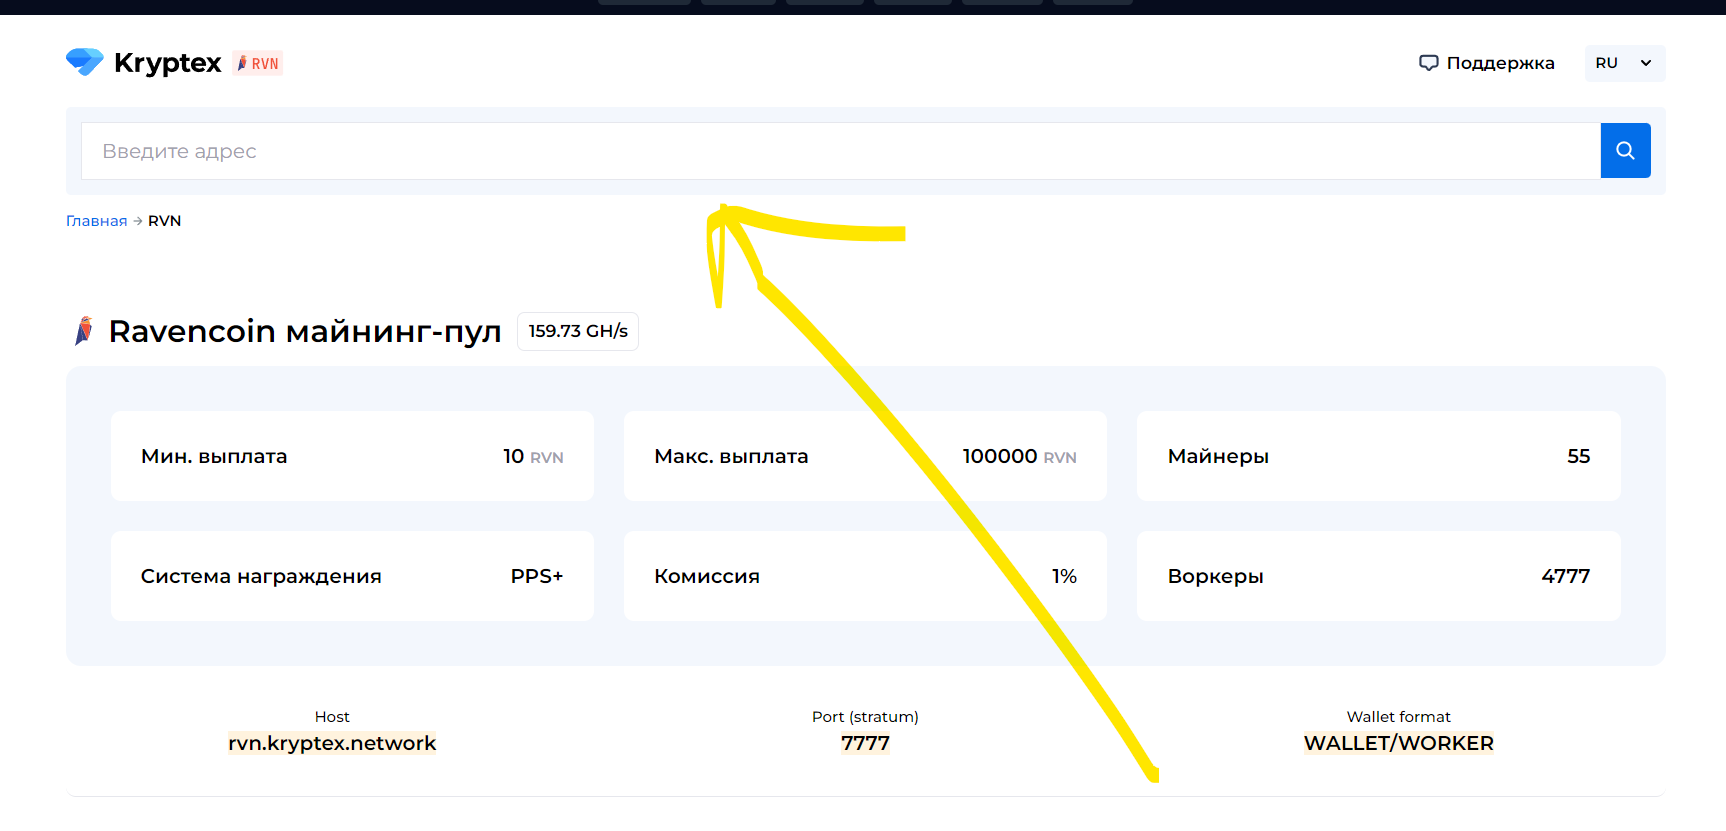Select the 10 RVN minimum payout value
The height and width of the screenshot is (831, 1726).
click(x=533, y=456)
